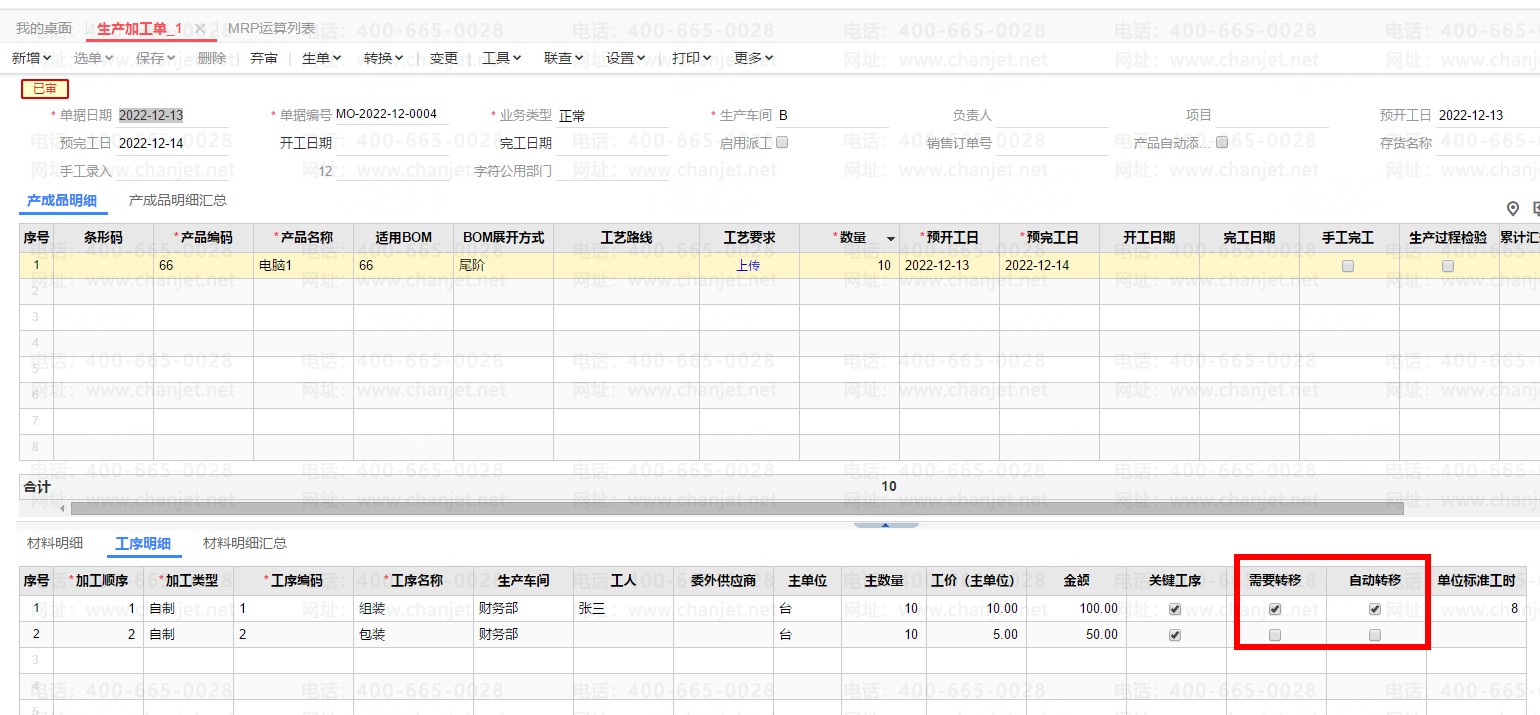1540x715 pixels.
Task: Click the 单据日期 field showing 2022-12-13
Action: (174, 115)
